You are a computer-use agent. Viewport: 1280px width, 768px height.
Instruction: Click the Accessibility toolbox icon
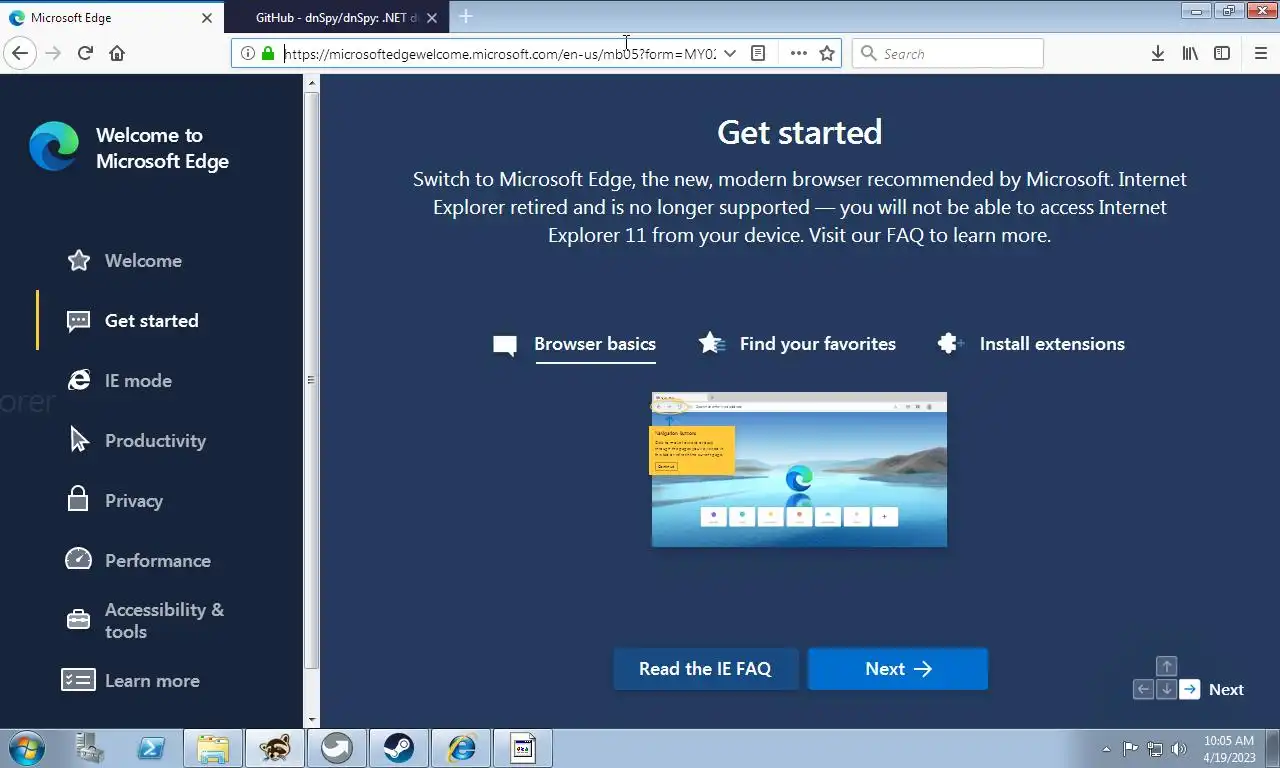78,620
